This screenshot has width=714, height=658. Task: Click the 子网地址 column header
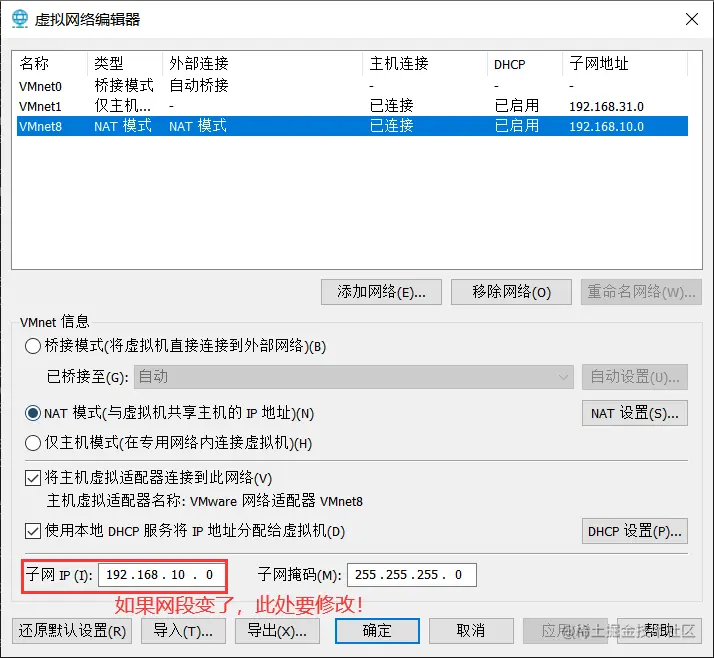pos(625,63)
